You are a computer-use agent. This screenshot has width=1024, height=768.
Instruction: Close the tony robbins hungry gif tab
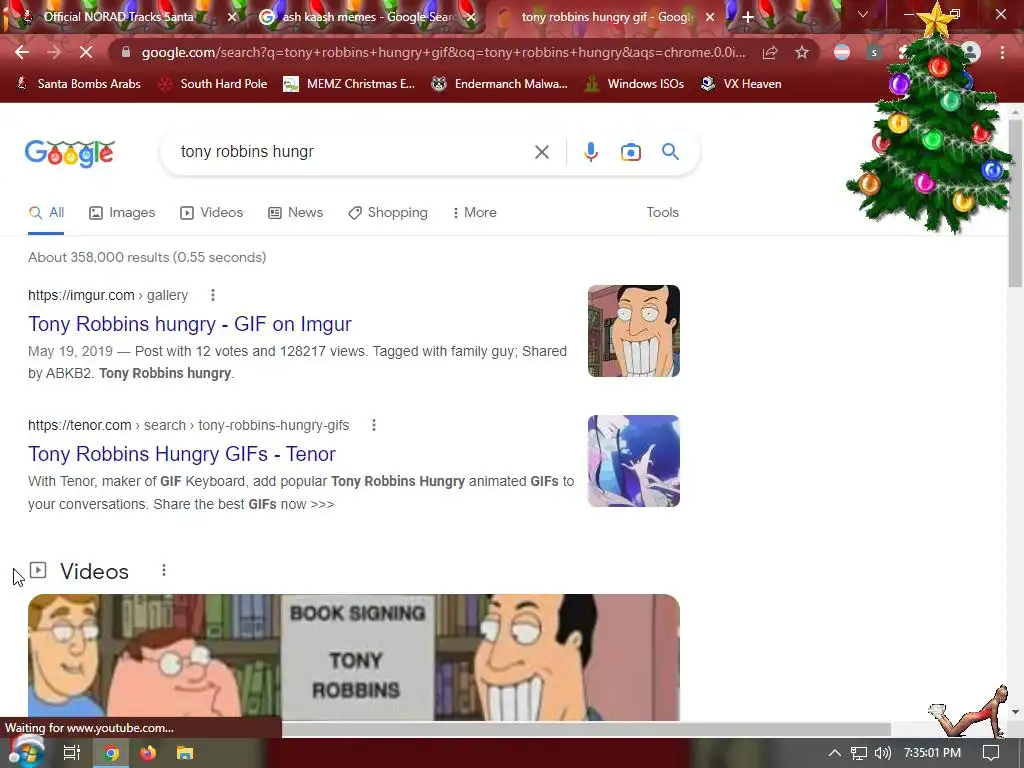710,17
